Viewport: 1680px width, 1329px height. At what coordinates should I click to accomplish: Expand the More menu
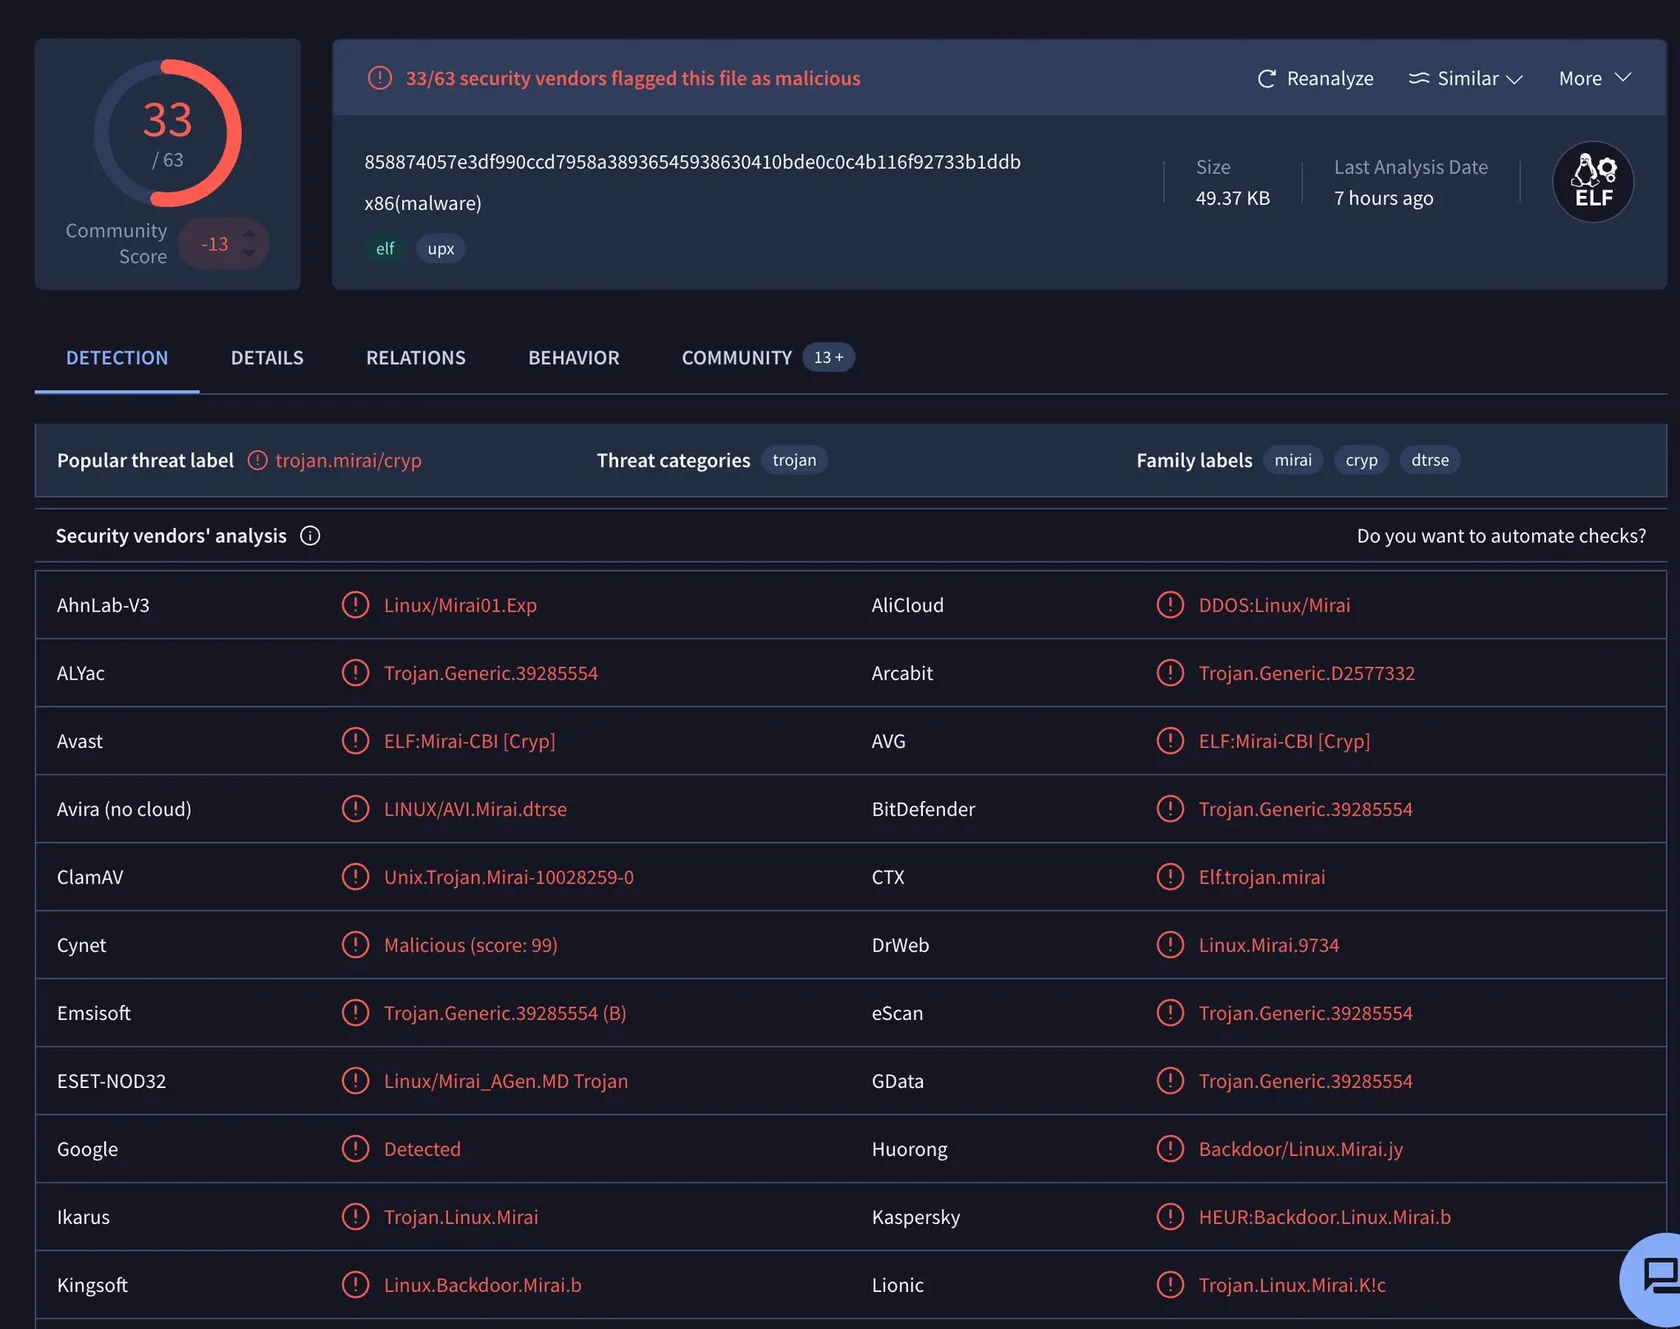[1595, 78]
